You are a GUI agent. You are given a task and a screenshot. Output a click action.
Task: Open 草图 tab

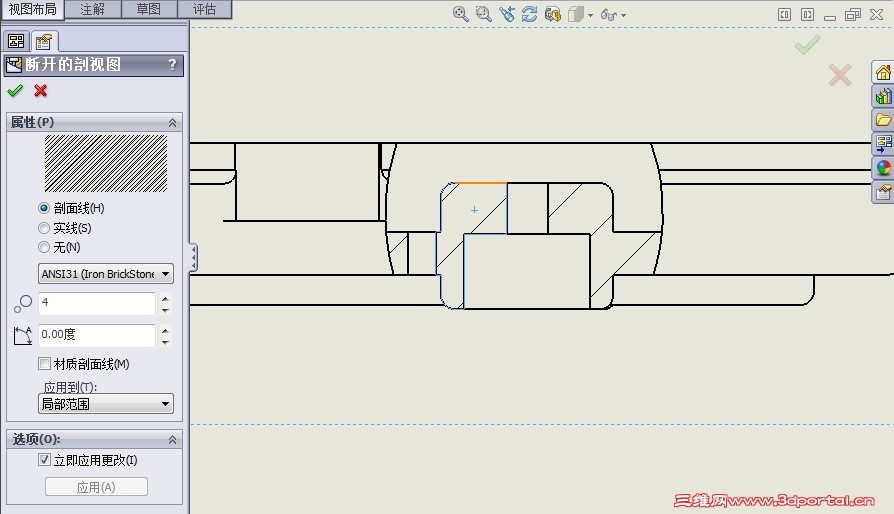(x=149, y=9)
